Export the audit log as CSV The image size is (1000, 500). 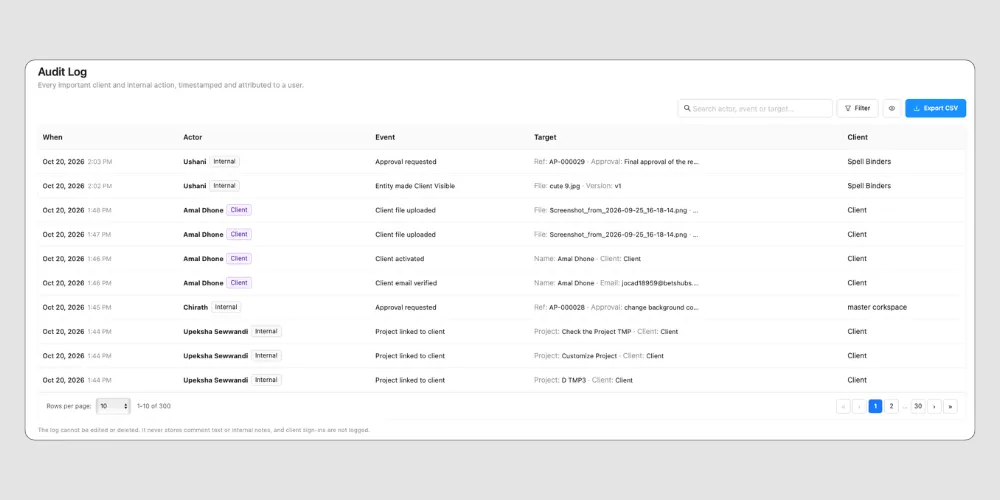click(x=936, y=108)
